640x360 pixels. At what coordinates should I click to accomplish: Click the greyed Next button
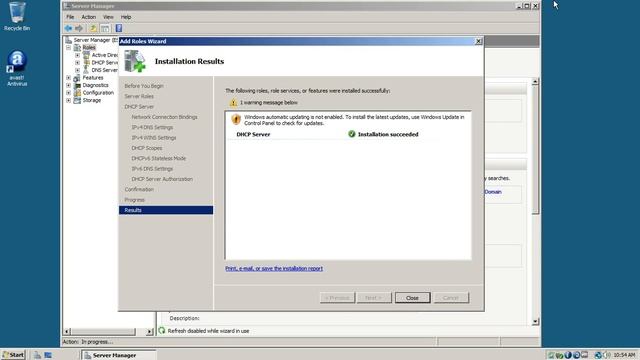click(374, 298)
